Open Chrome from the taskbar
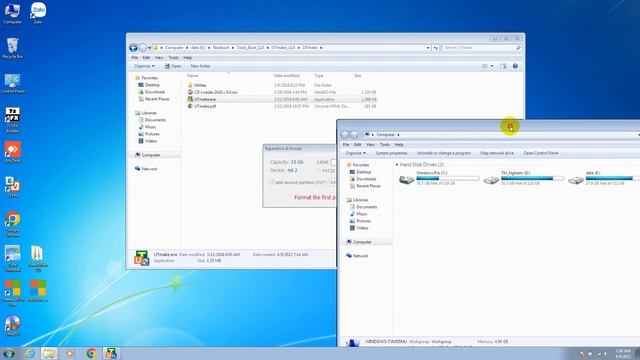This screenshot has width=640, height=360. coord(91,353)
